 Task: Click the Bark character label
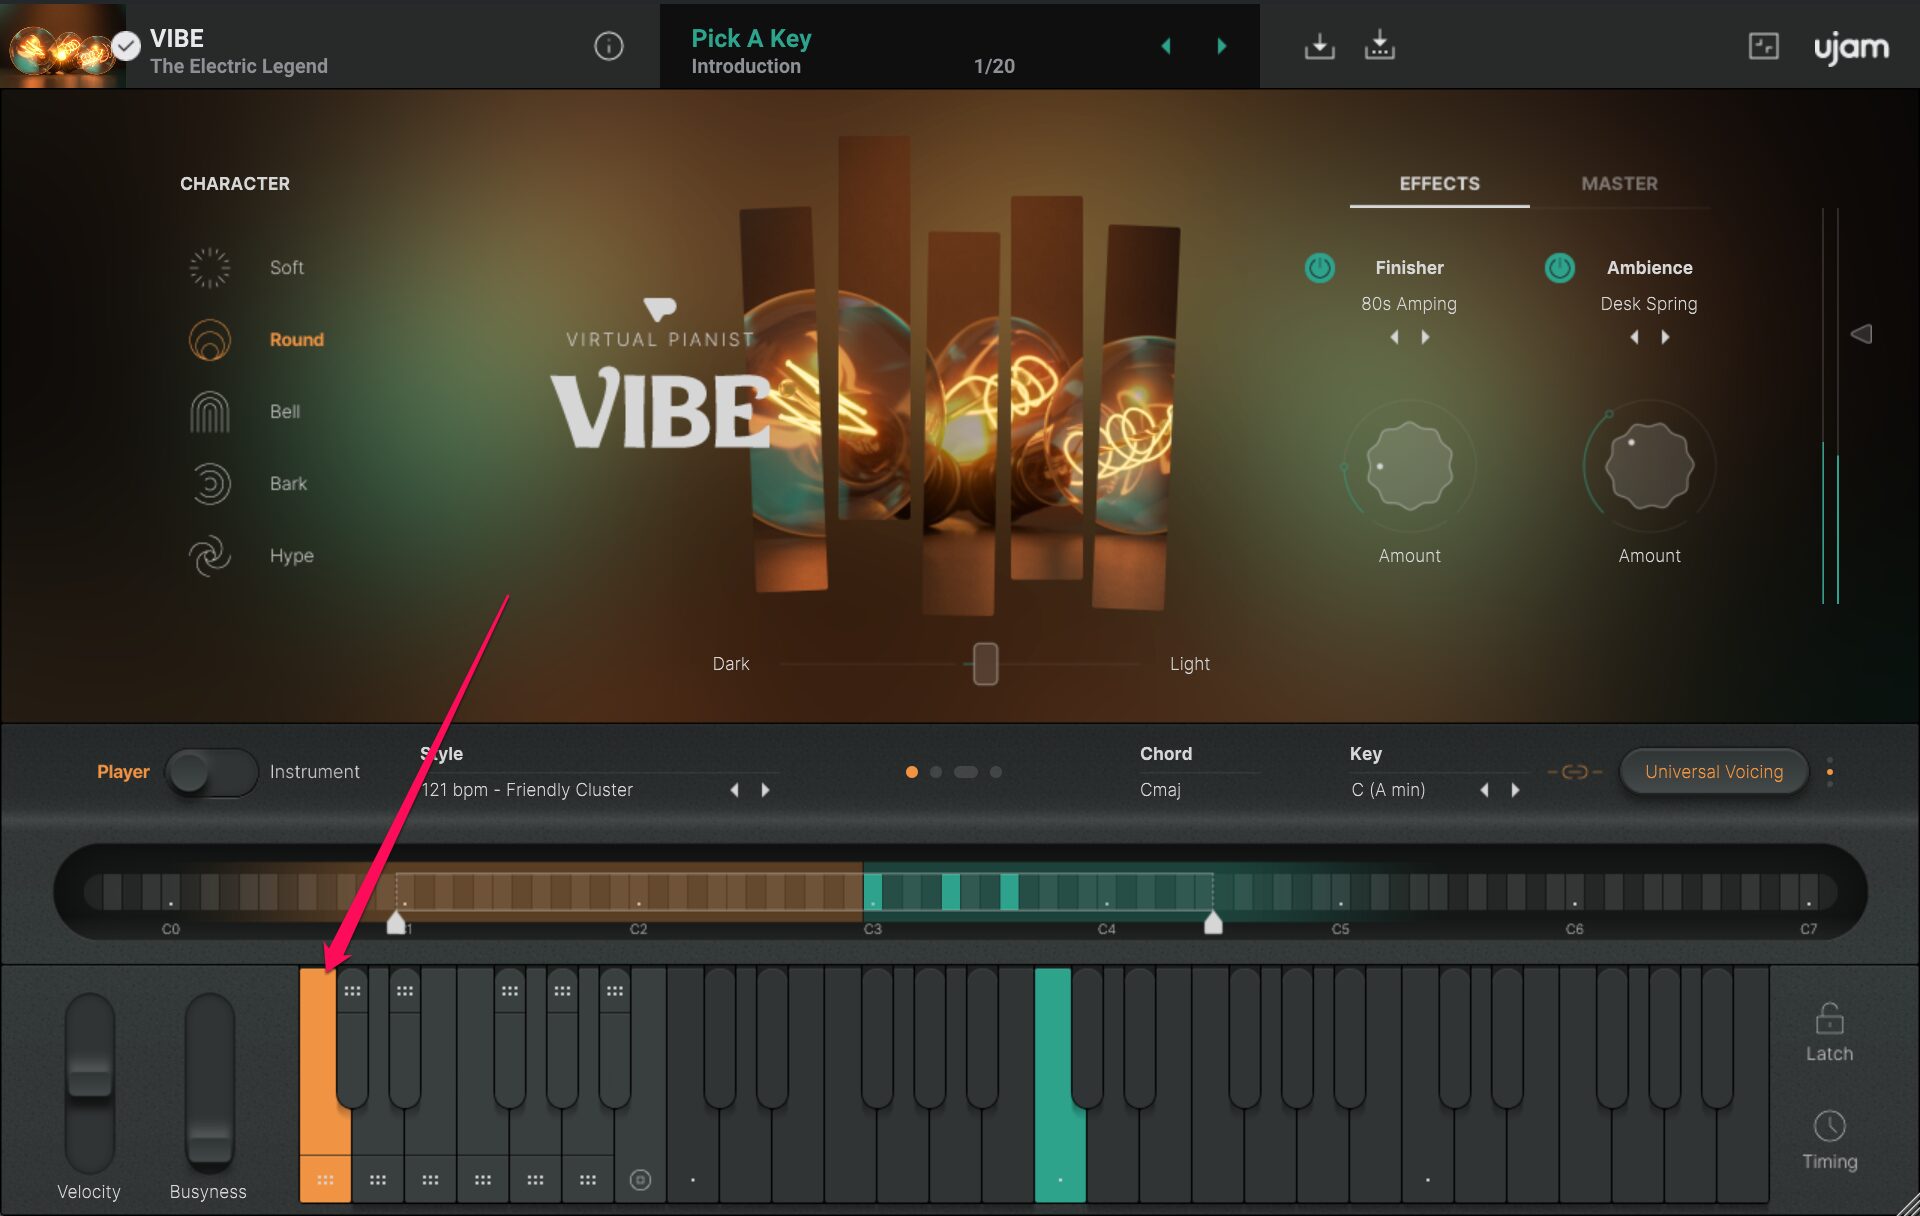(x=288, y=484)
